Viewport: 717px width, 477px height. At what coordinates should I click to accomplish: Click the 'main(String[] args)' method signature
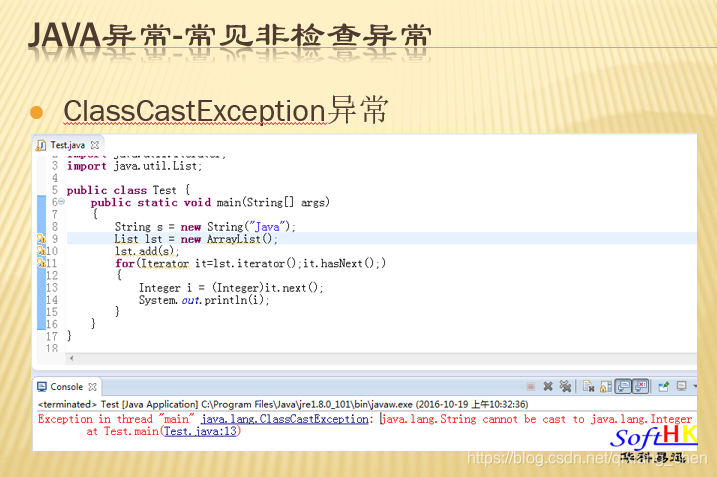click(x=273, y=203)
